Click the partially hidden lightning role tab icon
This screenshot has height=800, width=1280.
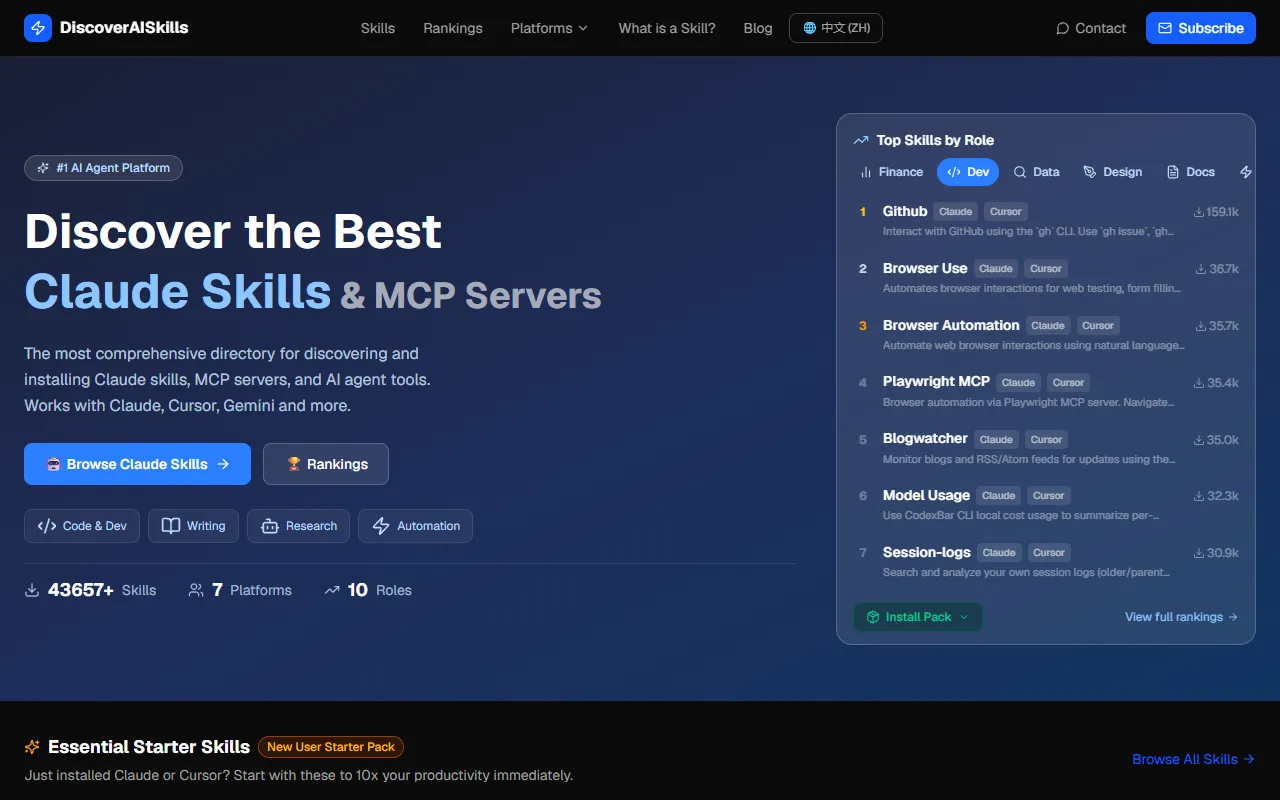(x=1245, y=172)
